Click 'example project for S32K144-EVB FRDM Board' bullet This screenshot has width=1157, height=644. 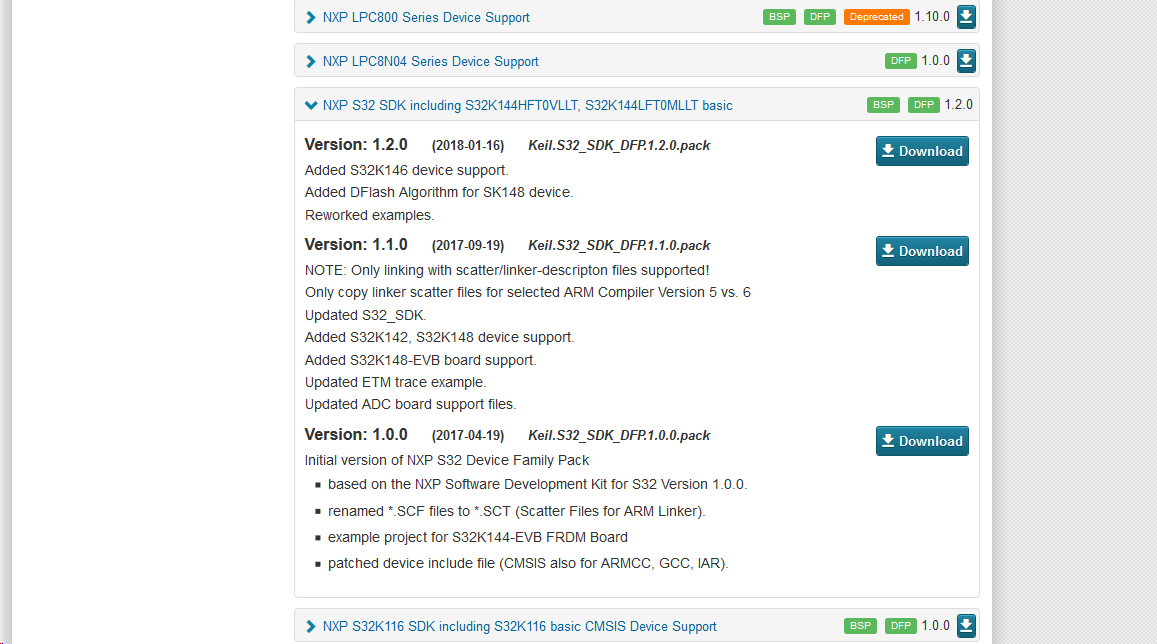477,537
